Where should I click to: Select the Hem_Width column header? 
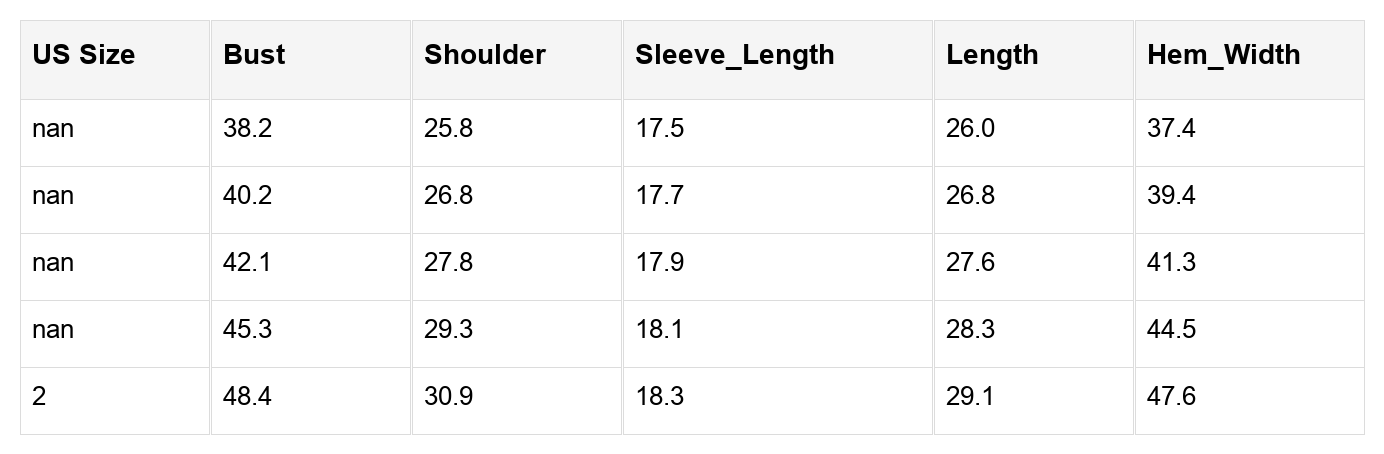point(1223,55)
